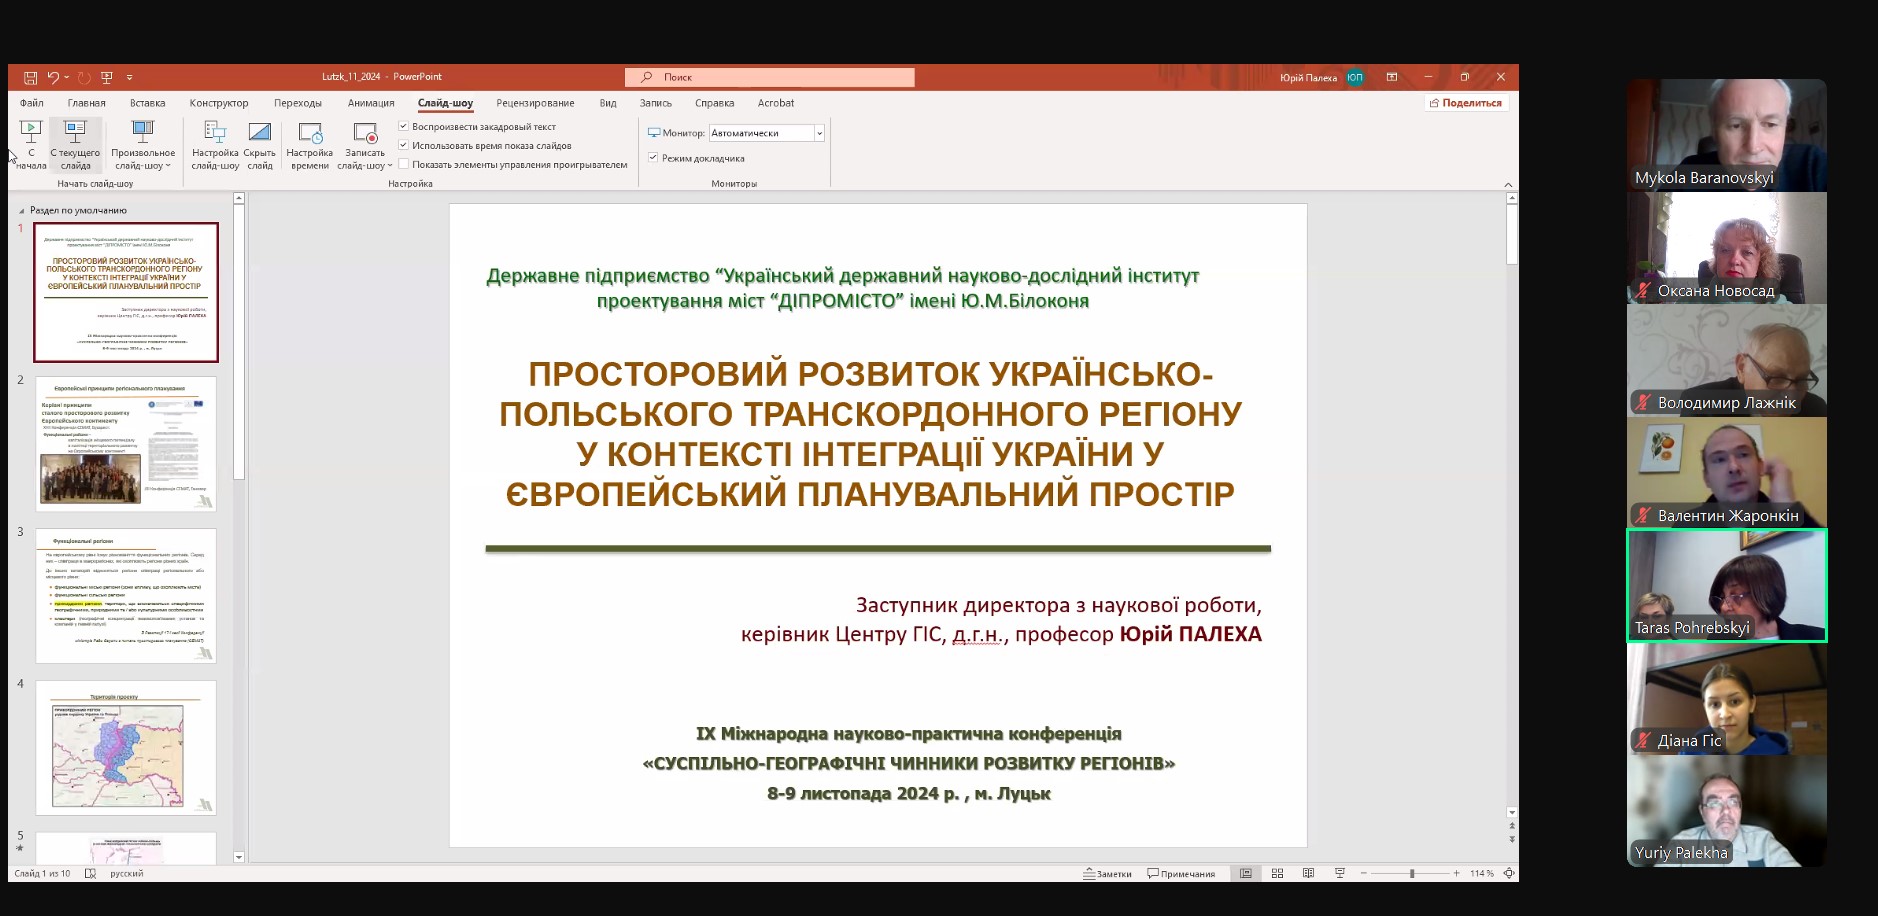
Task: Open Заметки notes pane in status bar
Action: 1107,873
